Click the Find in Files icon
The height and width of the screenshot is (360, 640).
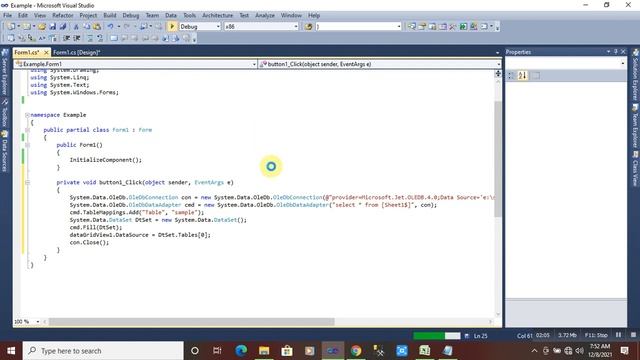pos(309,27)
